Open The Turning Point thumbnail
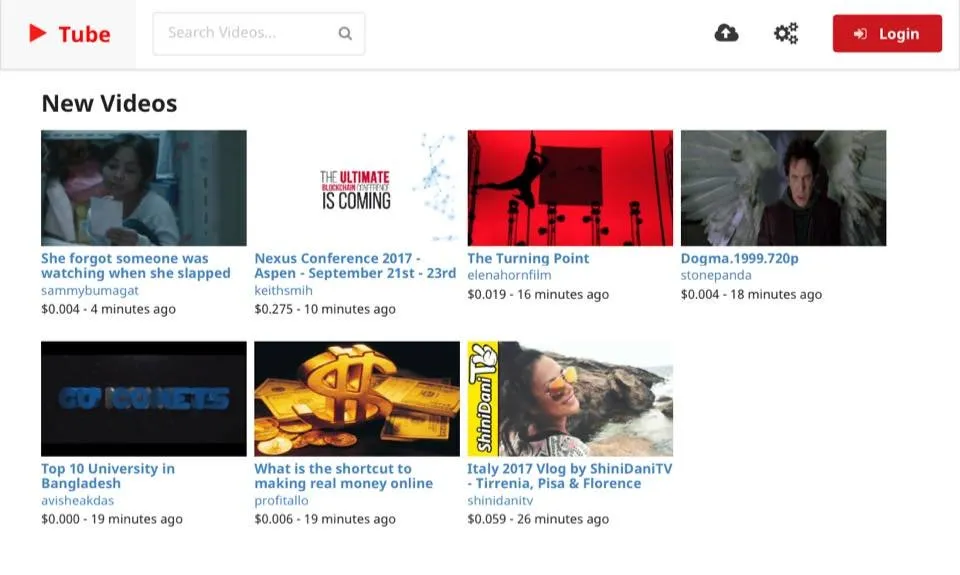 (x=570, y=188)
